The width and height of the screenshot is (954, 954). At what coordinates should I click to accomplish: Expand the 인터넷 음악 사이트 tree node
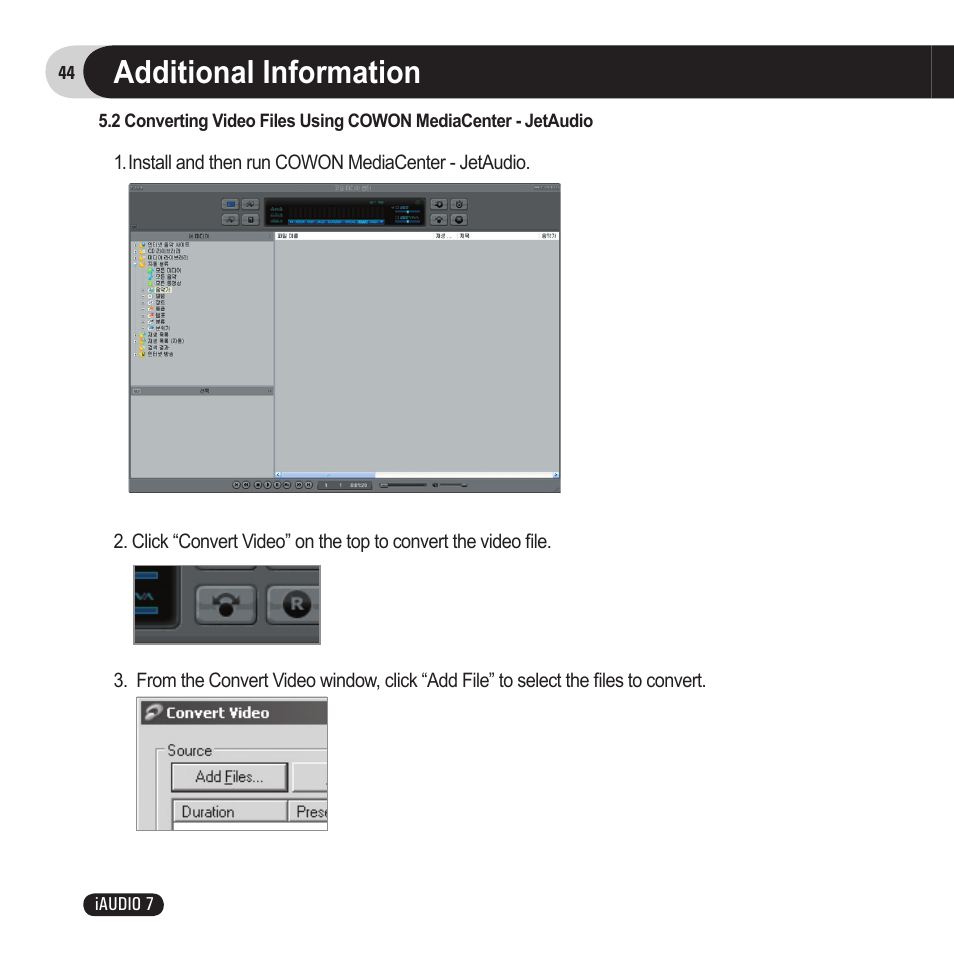135,245
